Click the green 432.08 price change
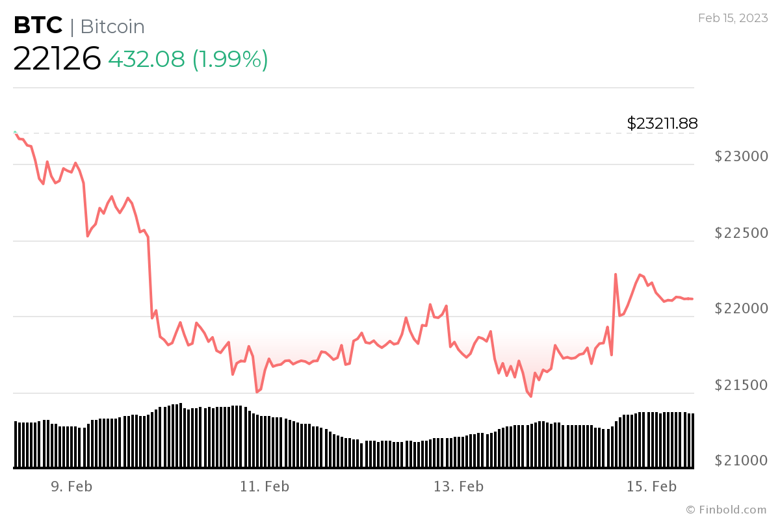The width and height of the screenshot is (780, 520). [x=147, y=59]
